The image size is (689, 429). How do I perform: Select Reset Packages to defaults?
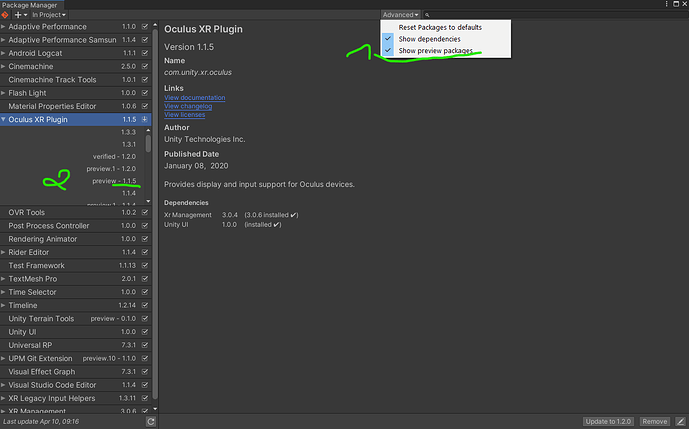[x=446, y=27]
